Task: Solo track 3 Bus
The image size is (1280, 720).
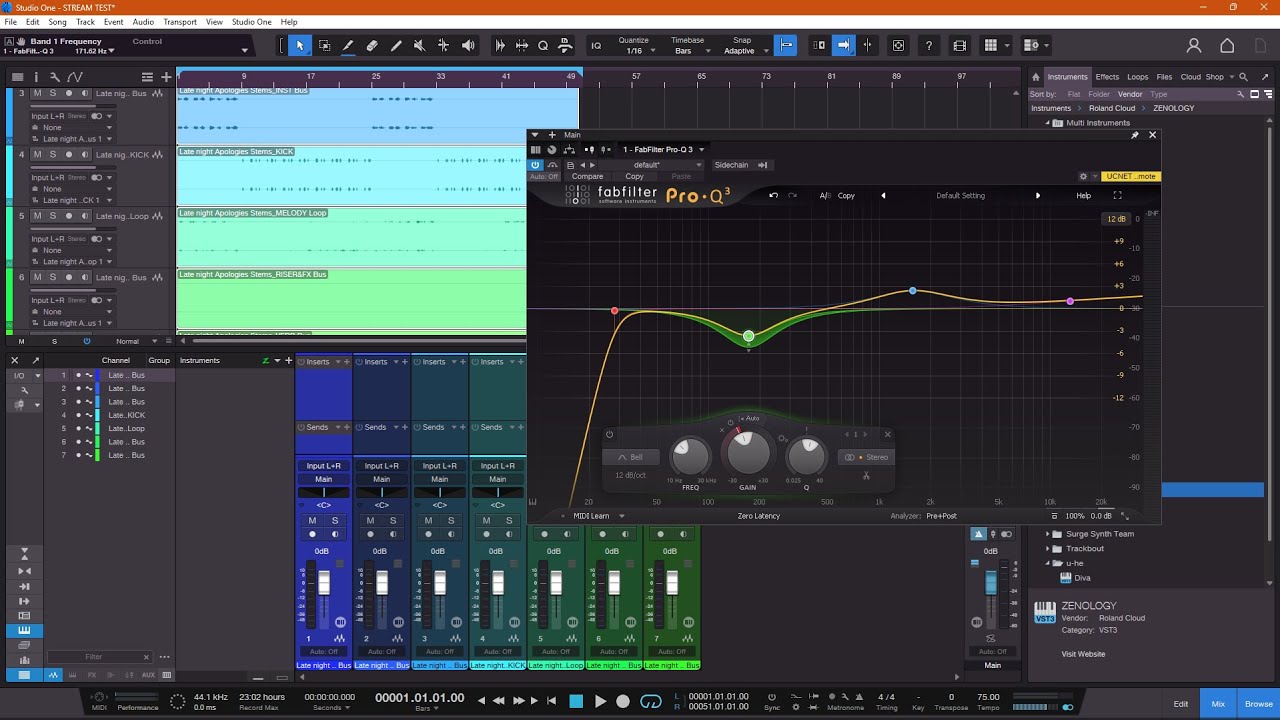Action: click(53, 93)
